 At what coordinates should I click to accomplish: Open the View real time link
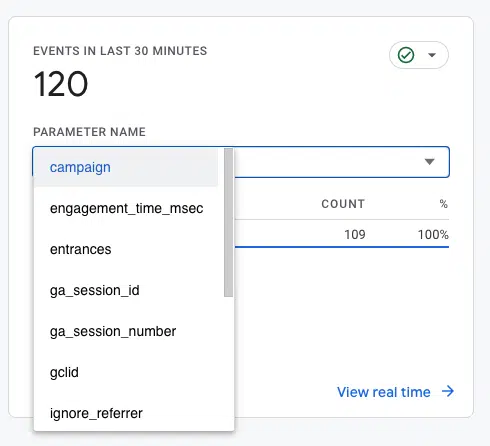pyautogui.click(x=384, y=392)
